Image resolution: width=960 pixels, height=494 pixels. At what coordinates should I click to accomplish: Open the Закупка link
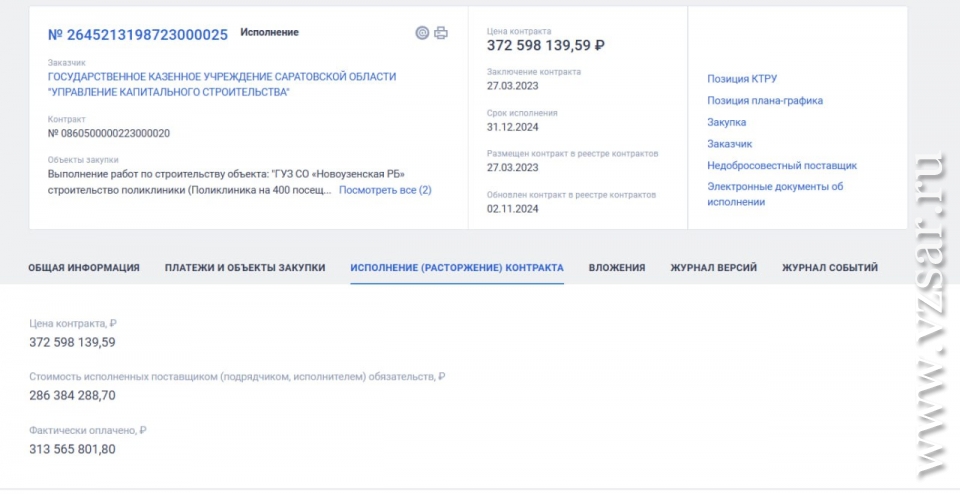click(727, 122)
